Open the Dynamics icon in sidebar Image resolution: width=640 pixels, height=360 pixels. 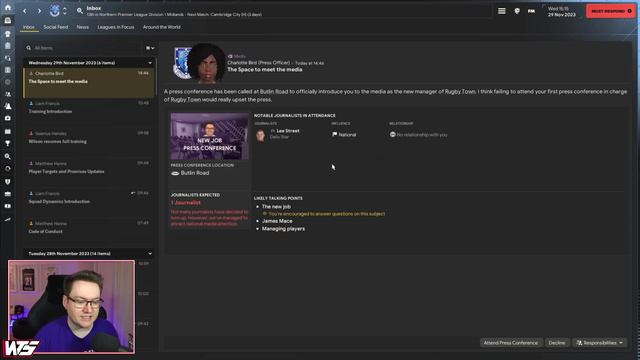(8, 58)
